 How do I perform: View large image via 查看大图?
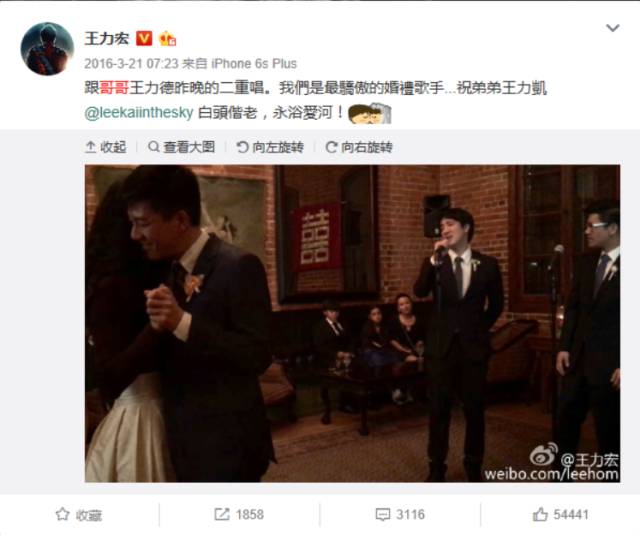[182, 147]
